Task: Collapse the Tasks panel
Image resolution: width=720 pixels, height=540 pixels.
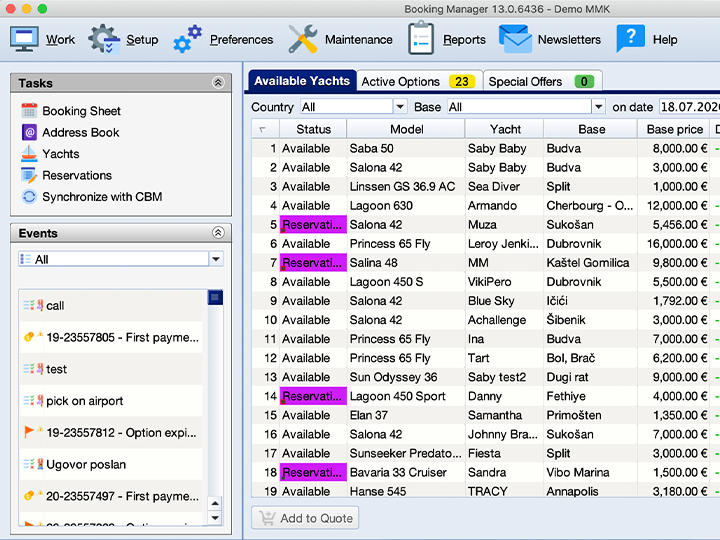Action: 218,83
